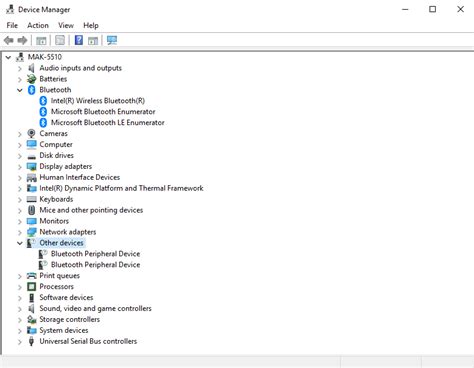474x368 pixels.
Task: Click the Display adapters icon
Action: pyautogui.click(x=31, y=166)
